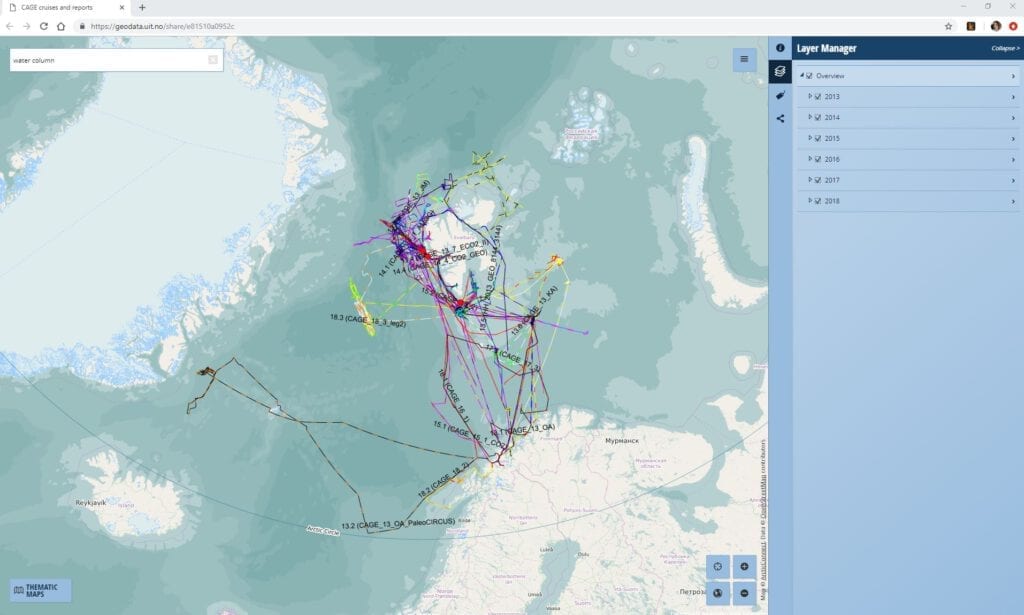
Task: Click the 18.3 CAGE_18_3_leg2 track label
Action: coord(368,321)
